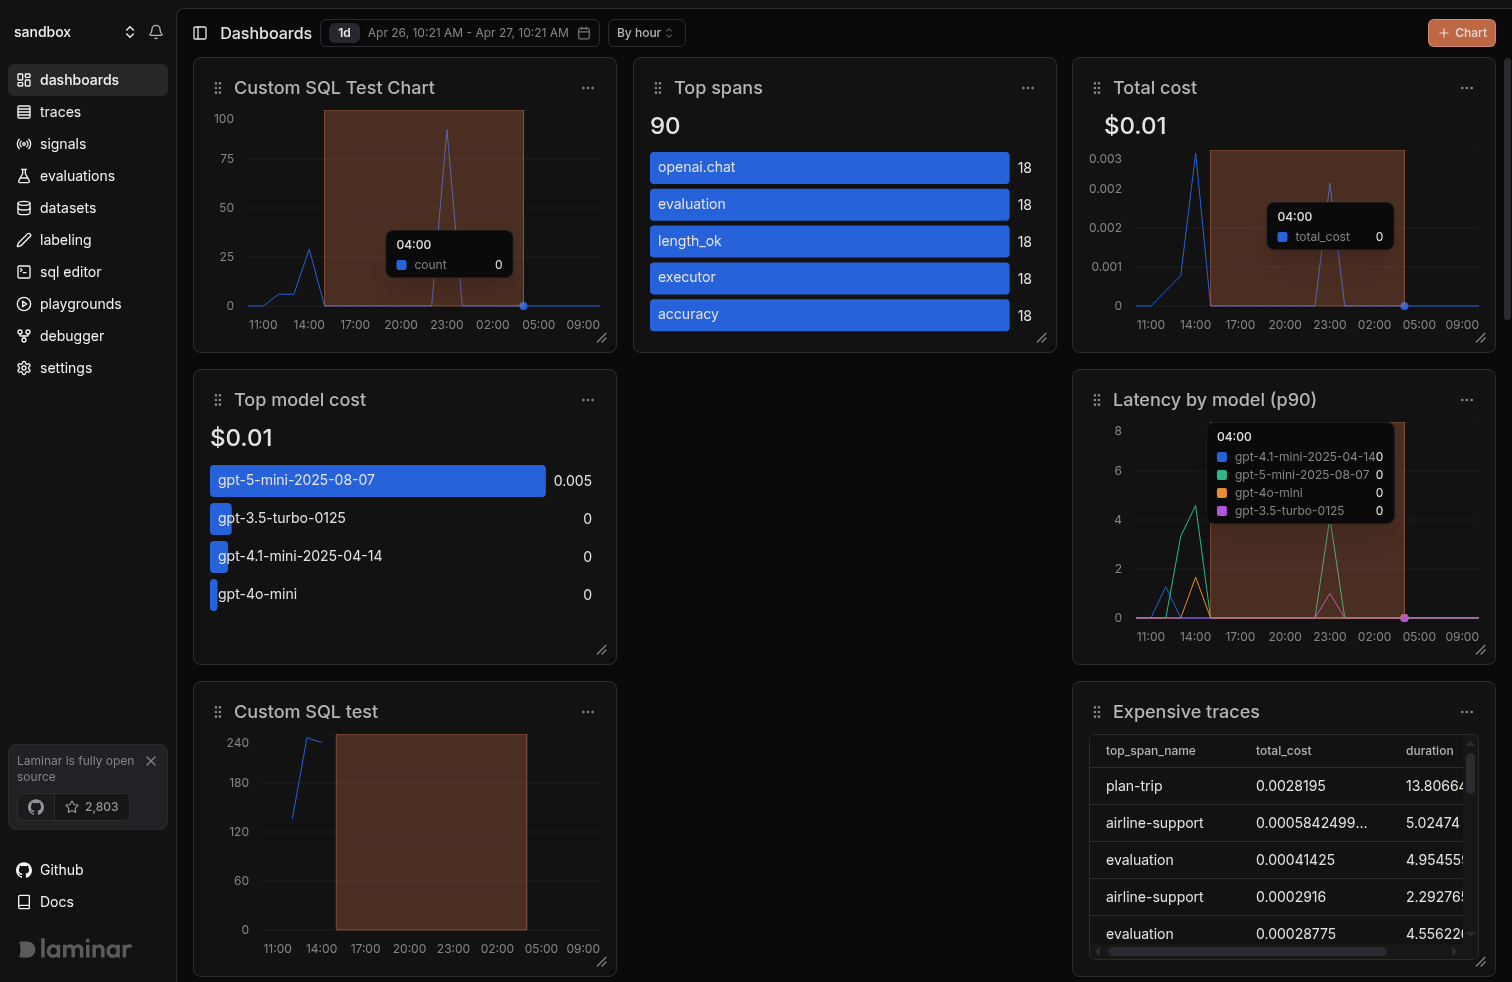Viewport: 1512px width, 982px height.
Task: Select the openai.chat span bar
Action: (829, 168)
